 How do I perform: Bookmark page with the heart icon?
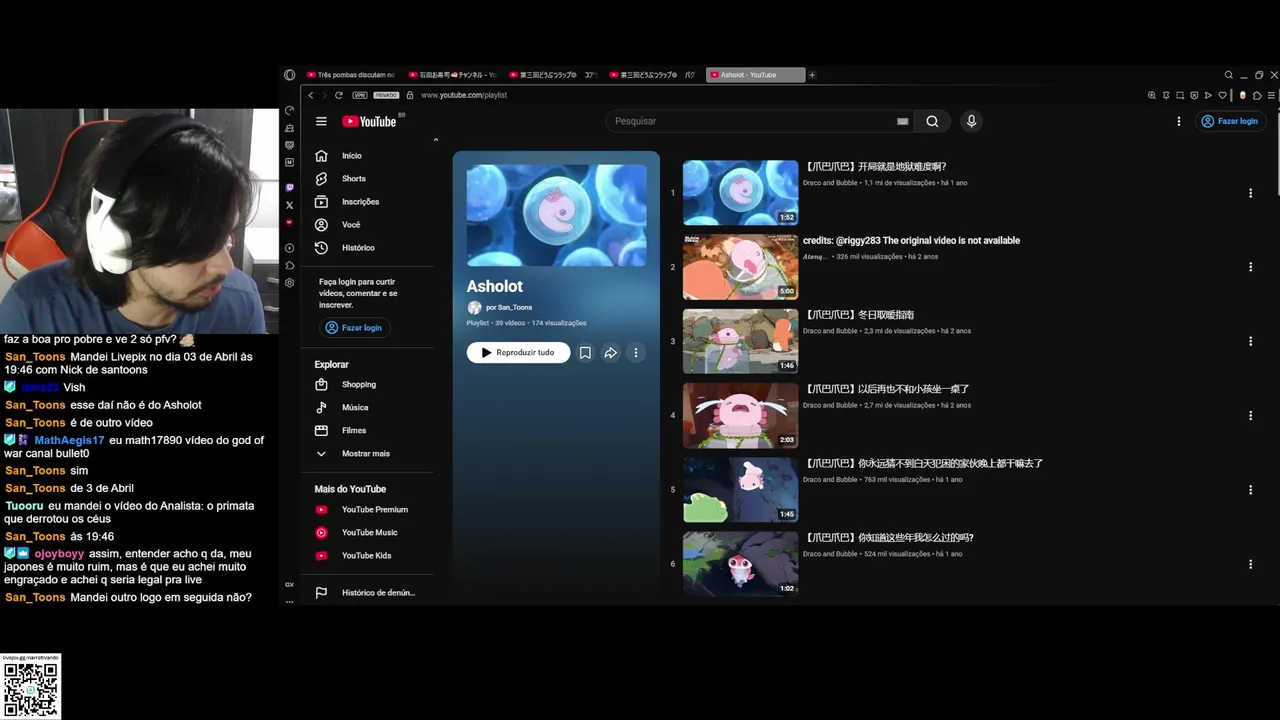coord(1222,95)
